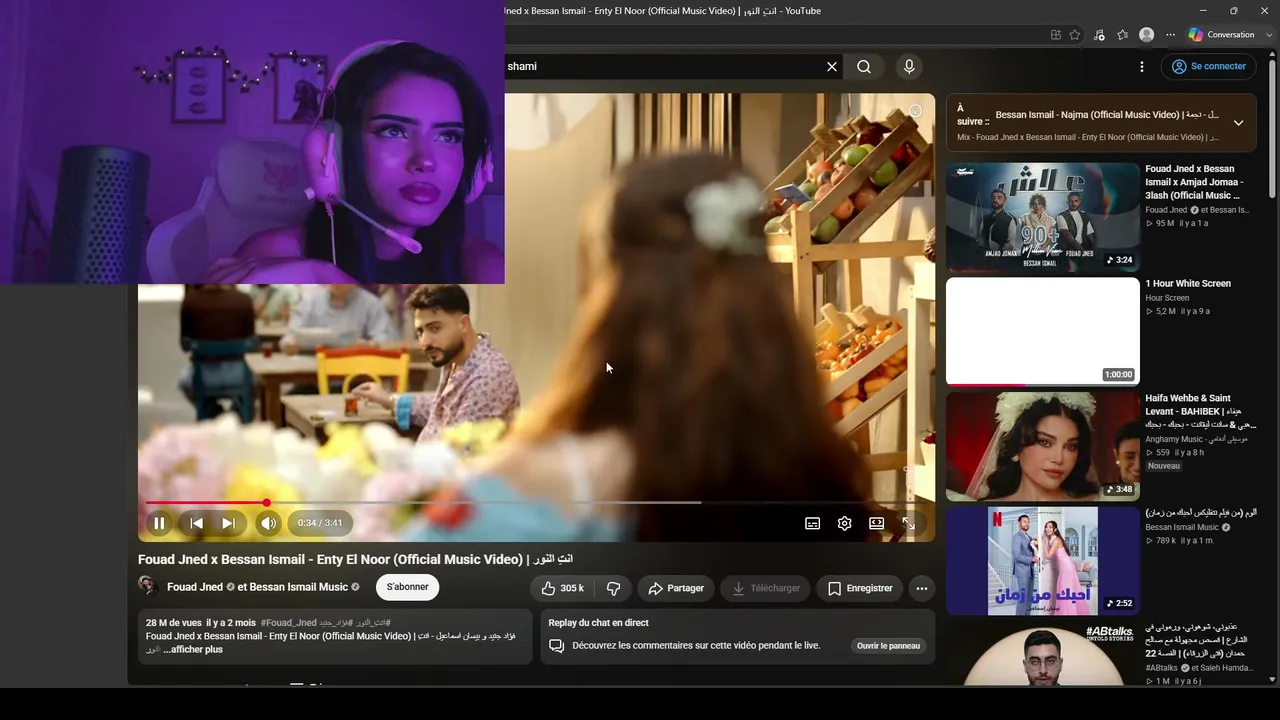Click the YouTube search magnifier button
Screen dimensions: 1280x720
864,66
